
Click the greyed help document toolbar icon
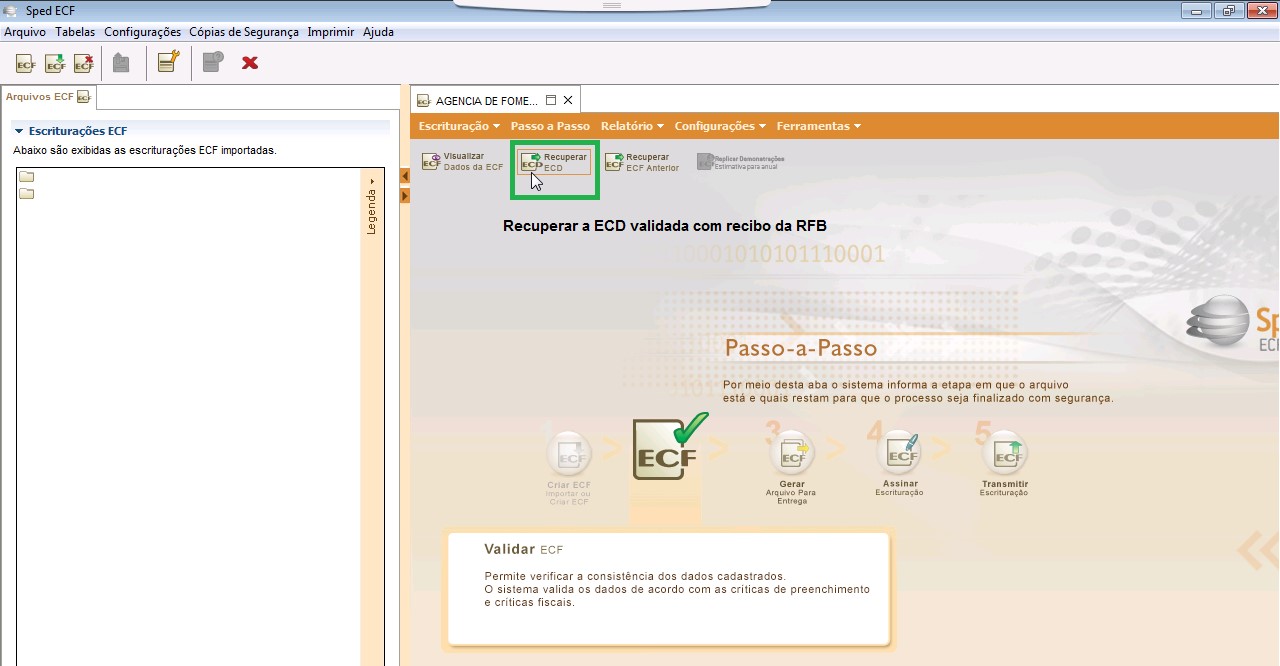click(213, 62)
